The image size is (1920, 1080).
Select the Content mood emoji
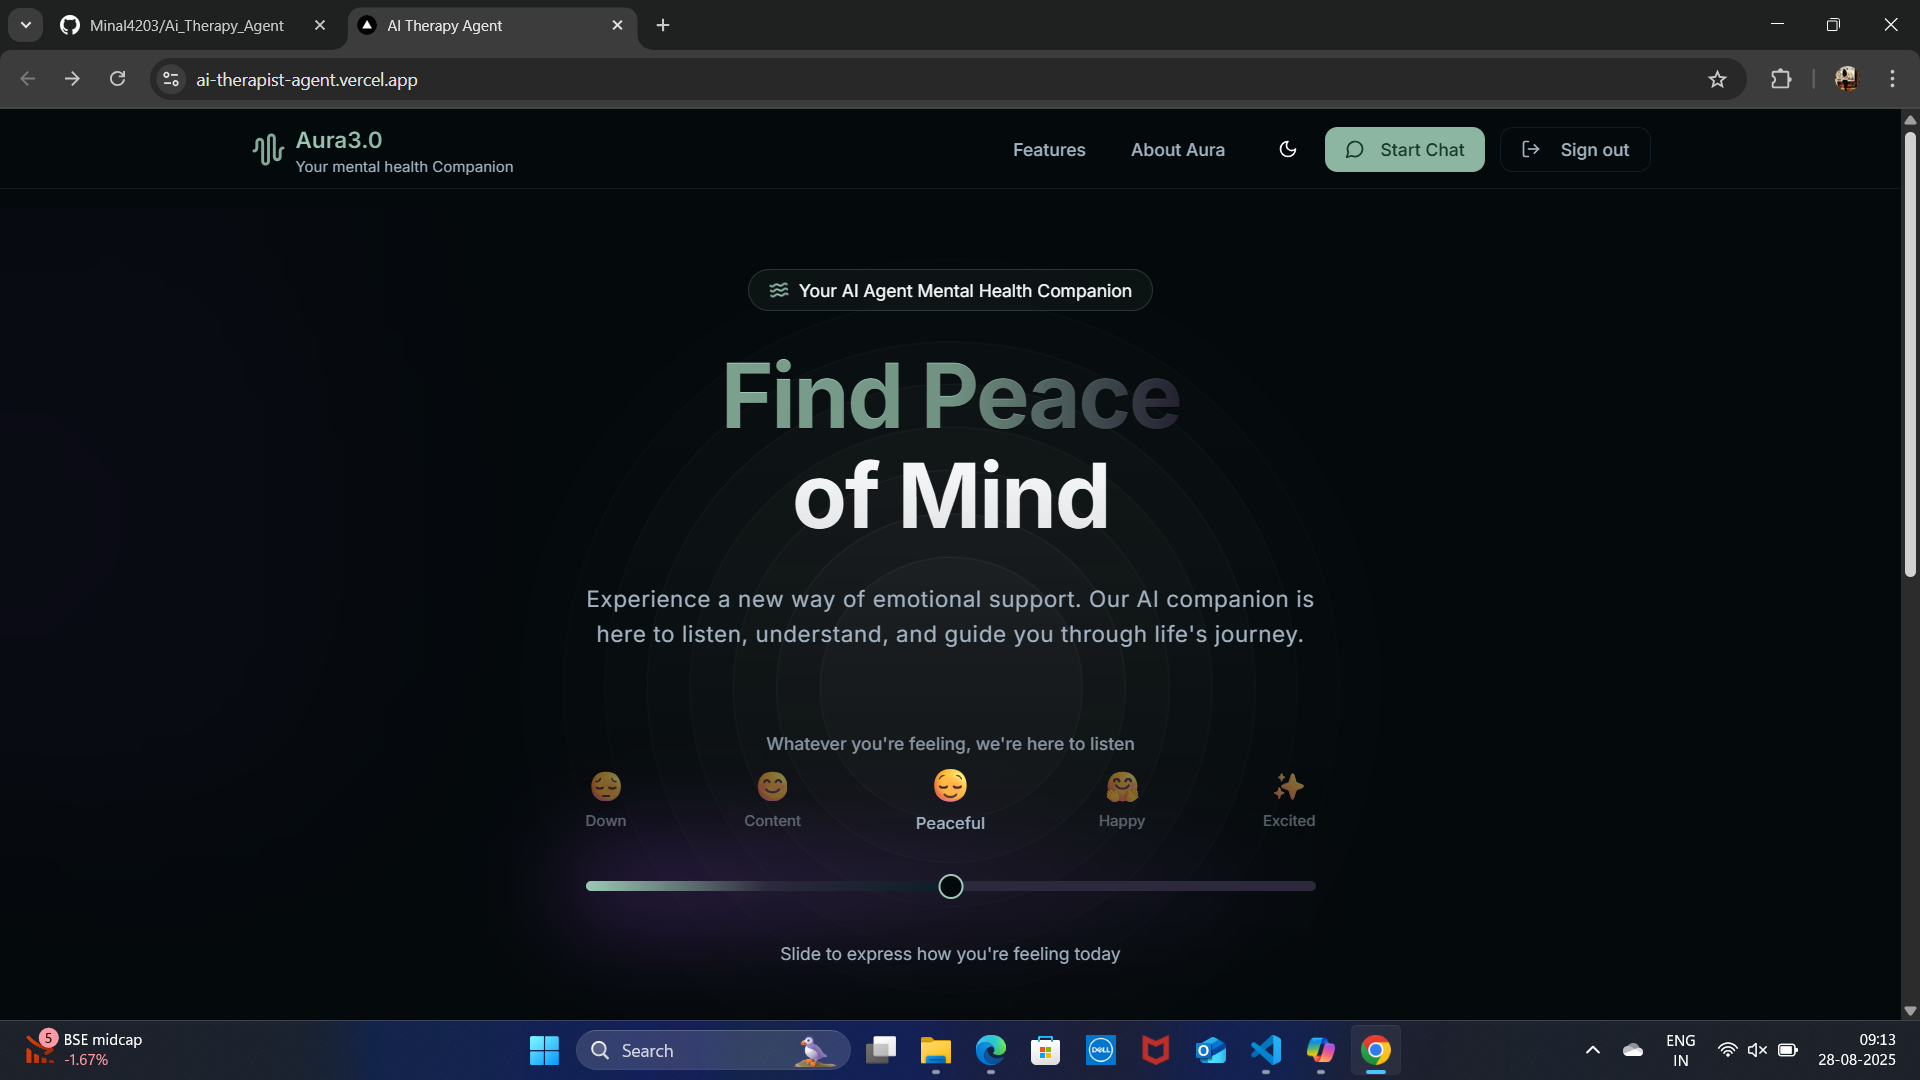click(771, 787)
